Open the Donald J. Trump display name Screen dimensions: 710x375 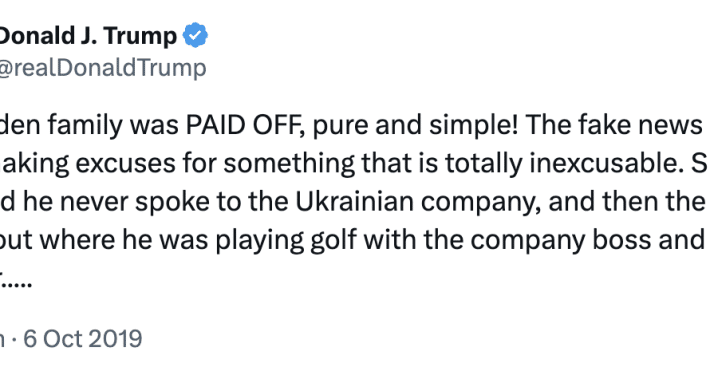point(88,36)
